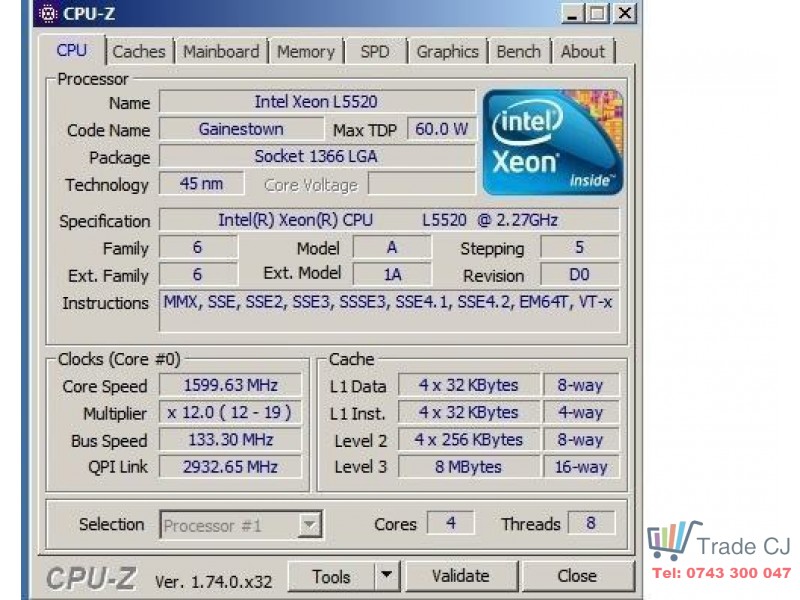
Task: Click the Intel Xeon inside logo
Action: click(x=553, y=142)
